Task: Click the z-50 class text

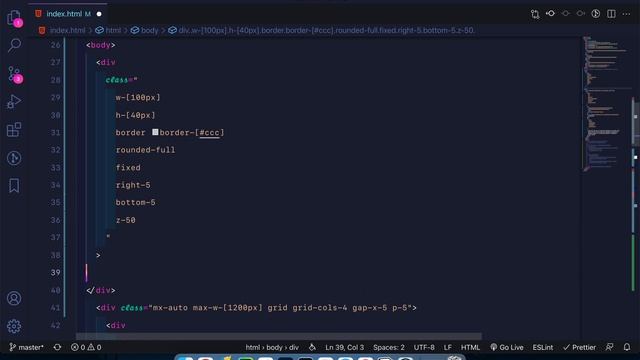Action: tap(126, 220)
